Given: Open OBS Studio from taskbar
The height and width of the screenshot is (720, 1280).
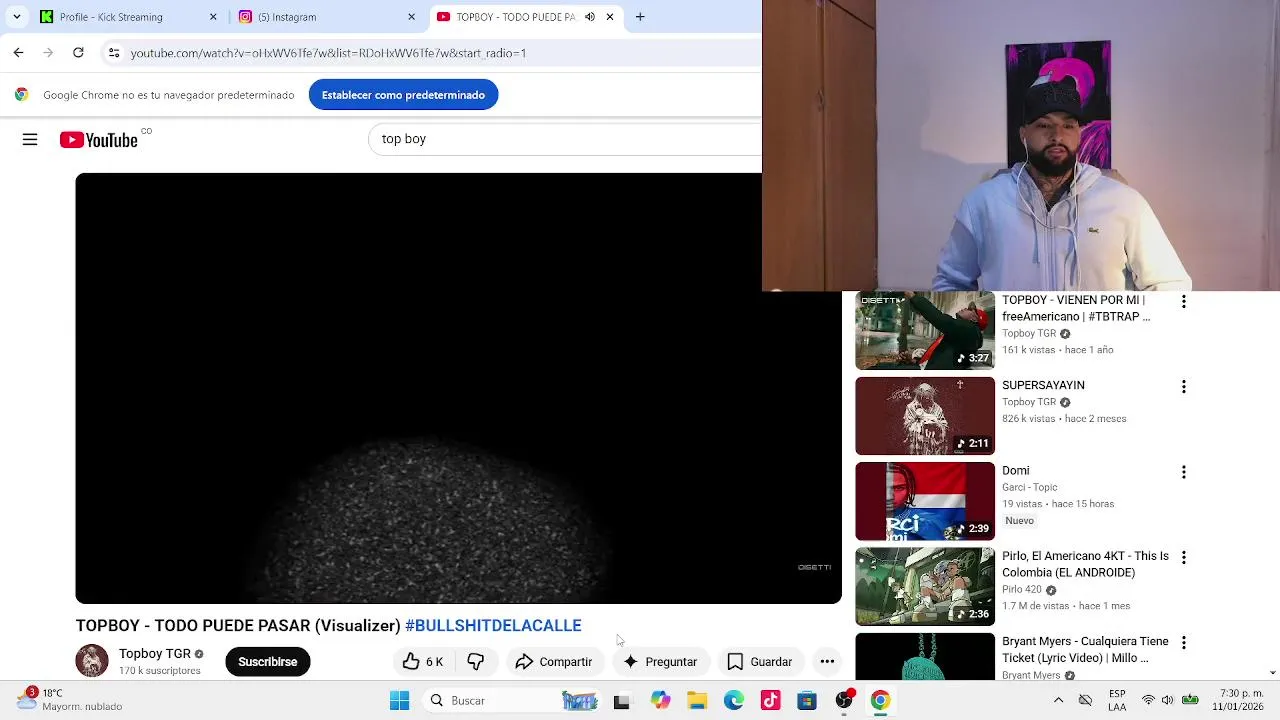Looking at the screenshot, I should pos(844,701).
